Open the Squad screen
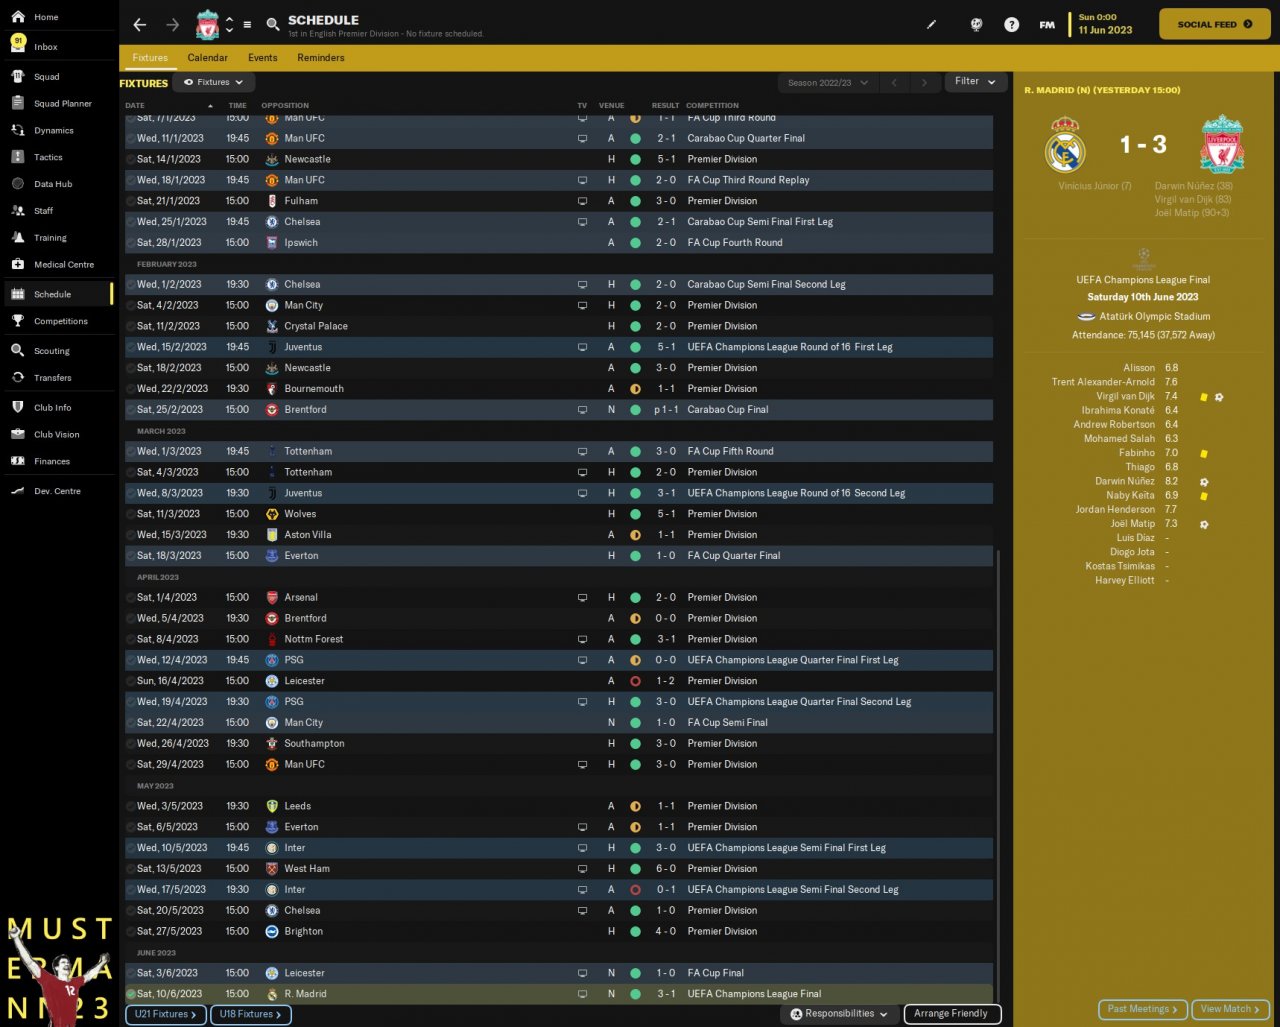 (59, 76)
